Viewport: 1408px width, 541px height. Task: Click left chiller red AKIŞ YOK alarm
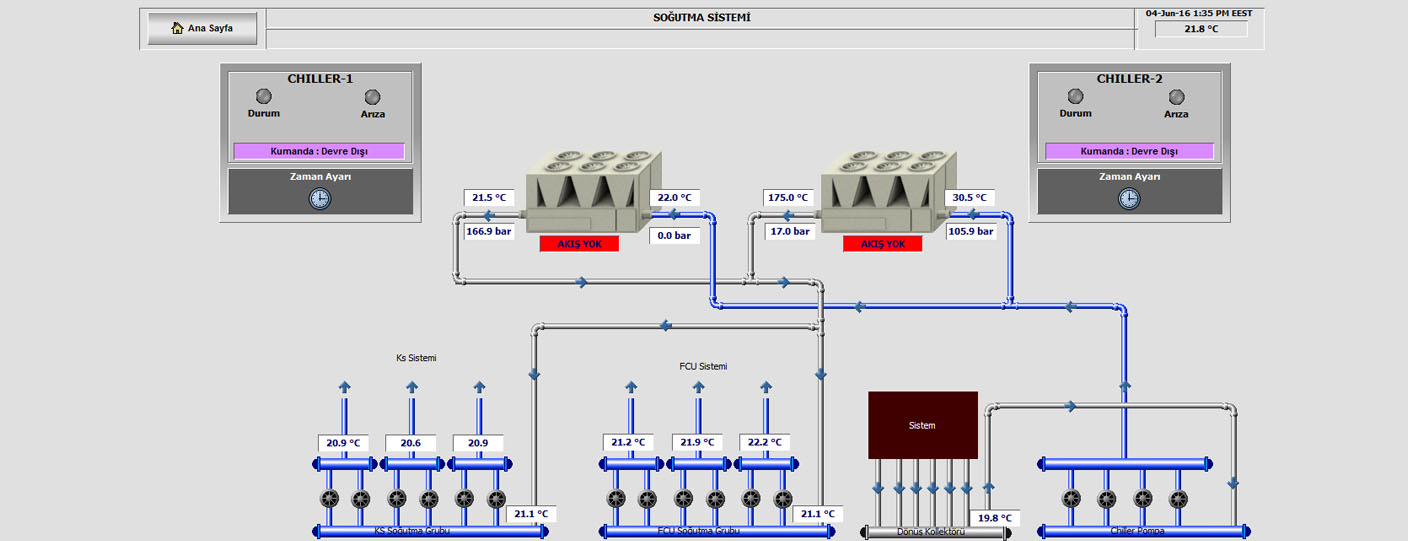[x=579, y=244]
